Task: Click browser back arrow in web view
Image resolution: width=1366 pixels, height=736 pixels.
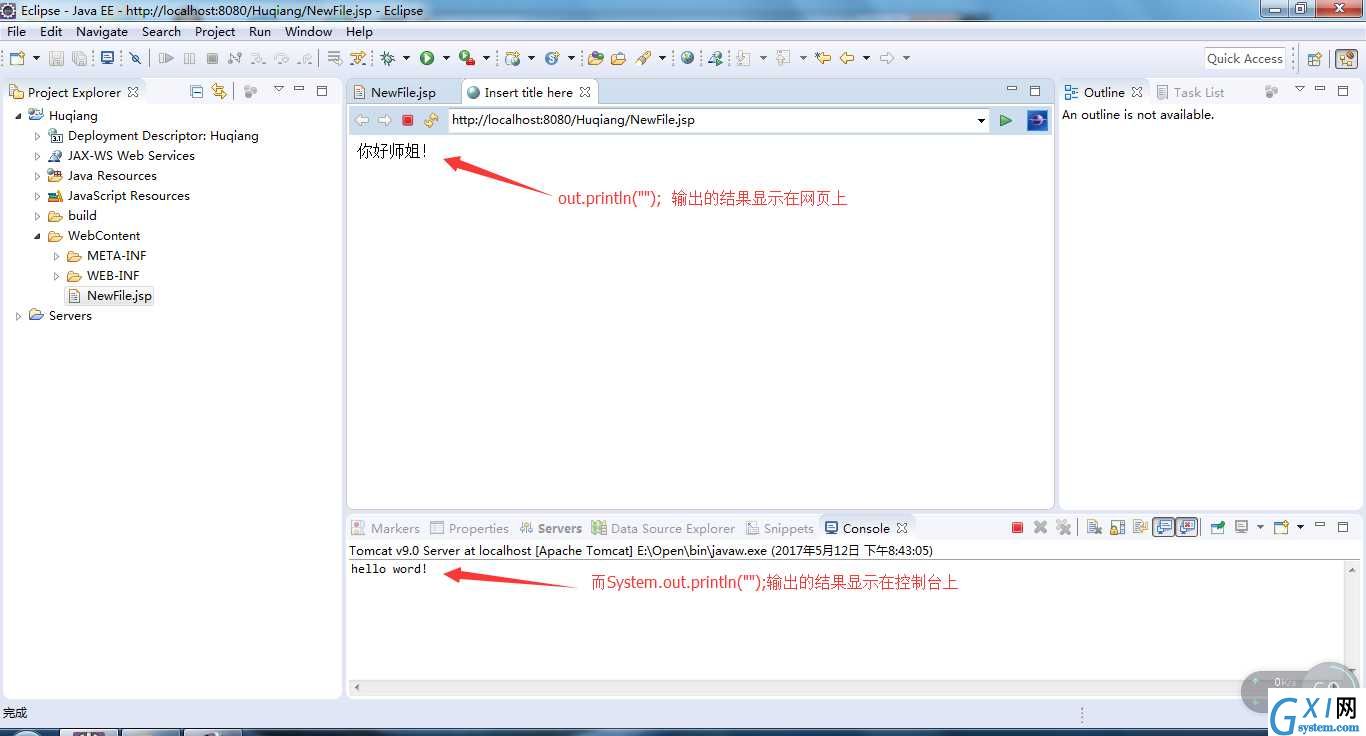Action: tap(362, 120)
